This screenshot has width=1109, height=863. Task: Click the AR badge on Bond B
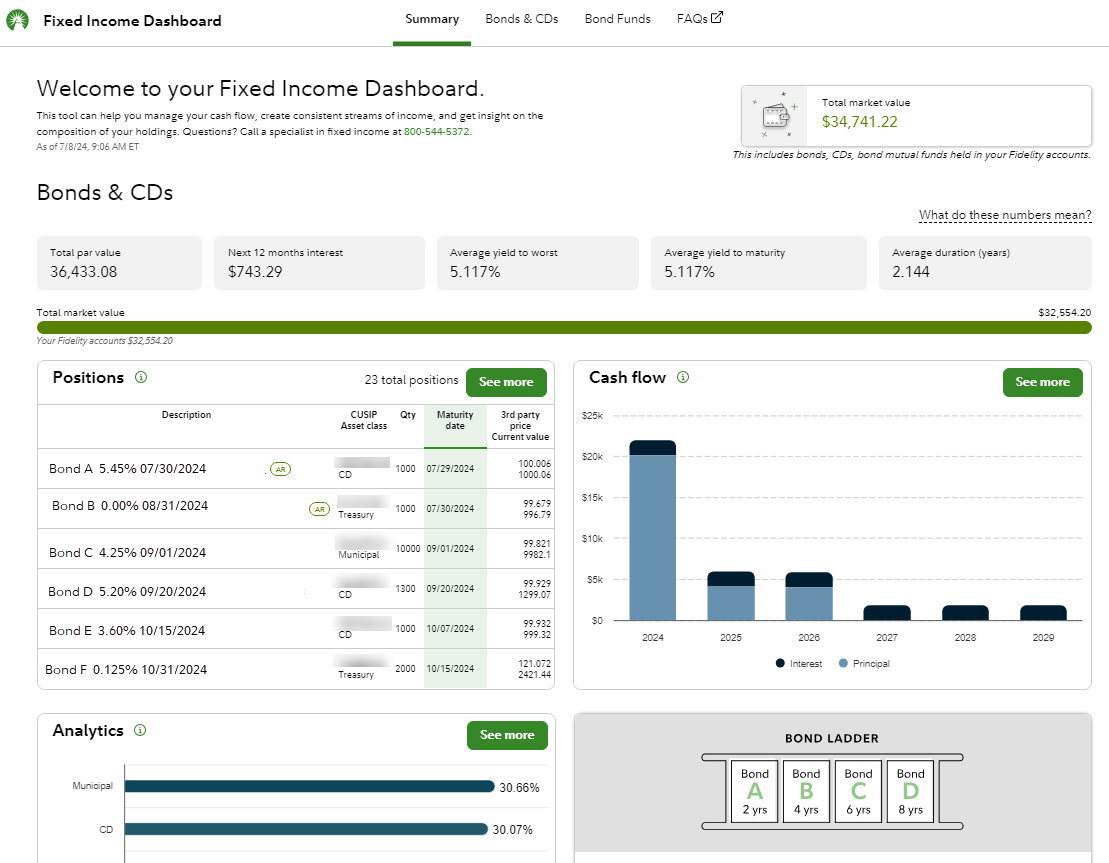click(x=319, y=509)
